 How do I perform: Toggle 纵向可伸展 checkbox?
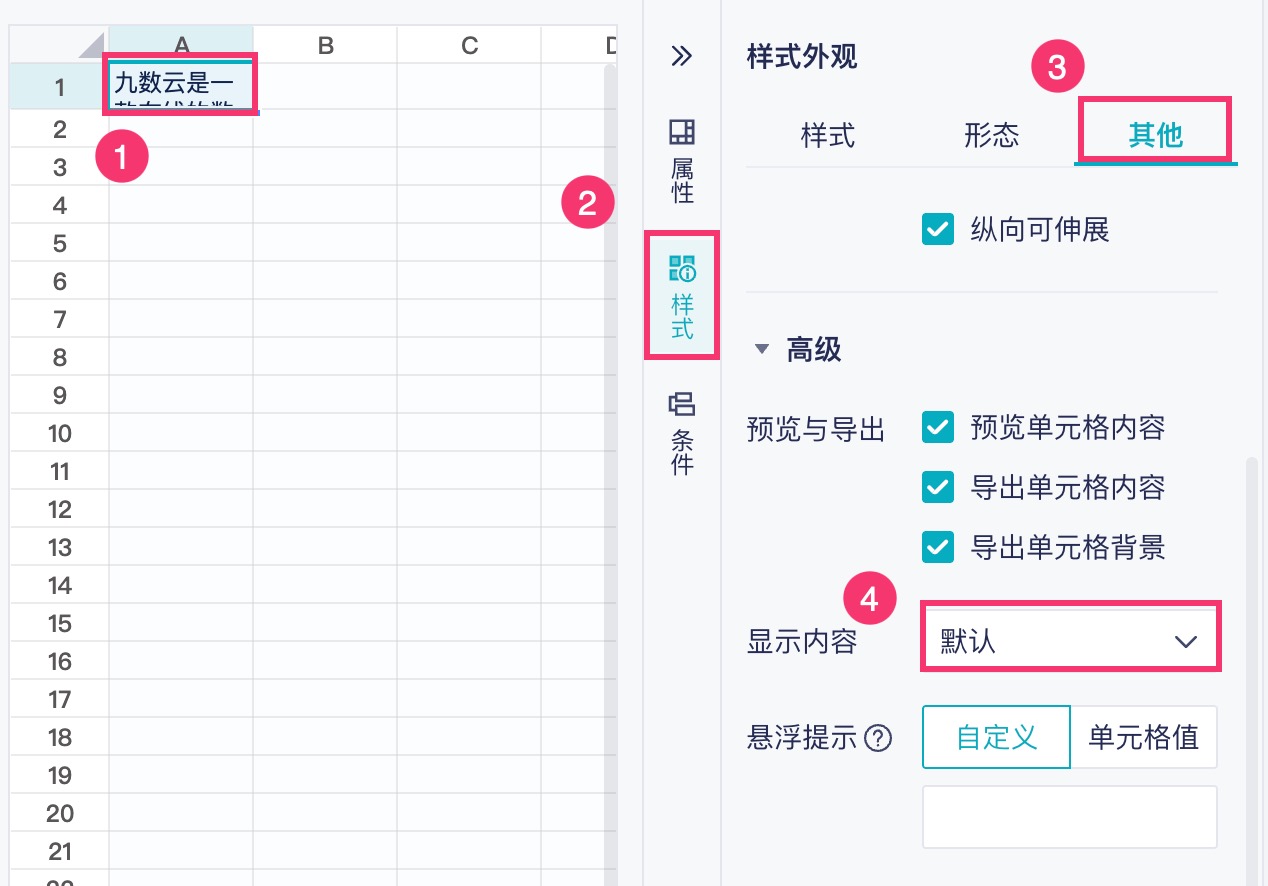pos(937,230)
